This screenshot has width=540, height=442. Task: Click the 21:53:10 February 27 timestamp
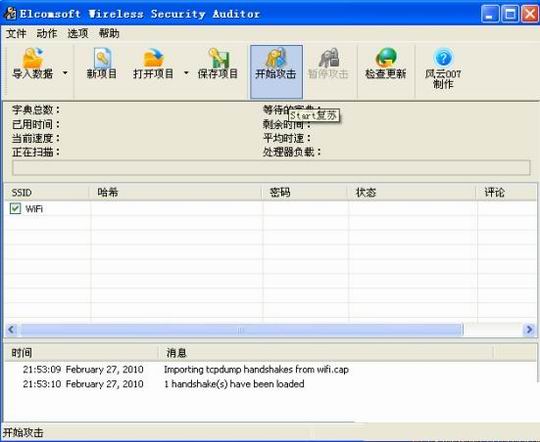coord(83,384)
